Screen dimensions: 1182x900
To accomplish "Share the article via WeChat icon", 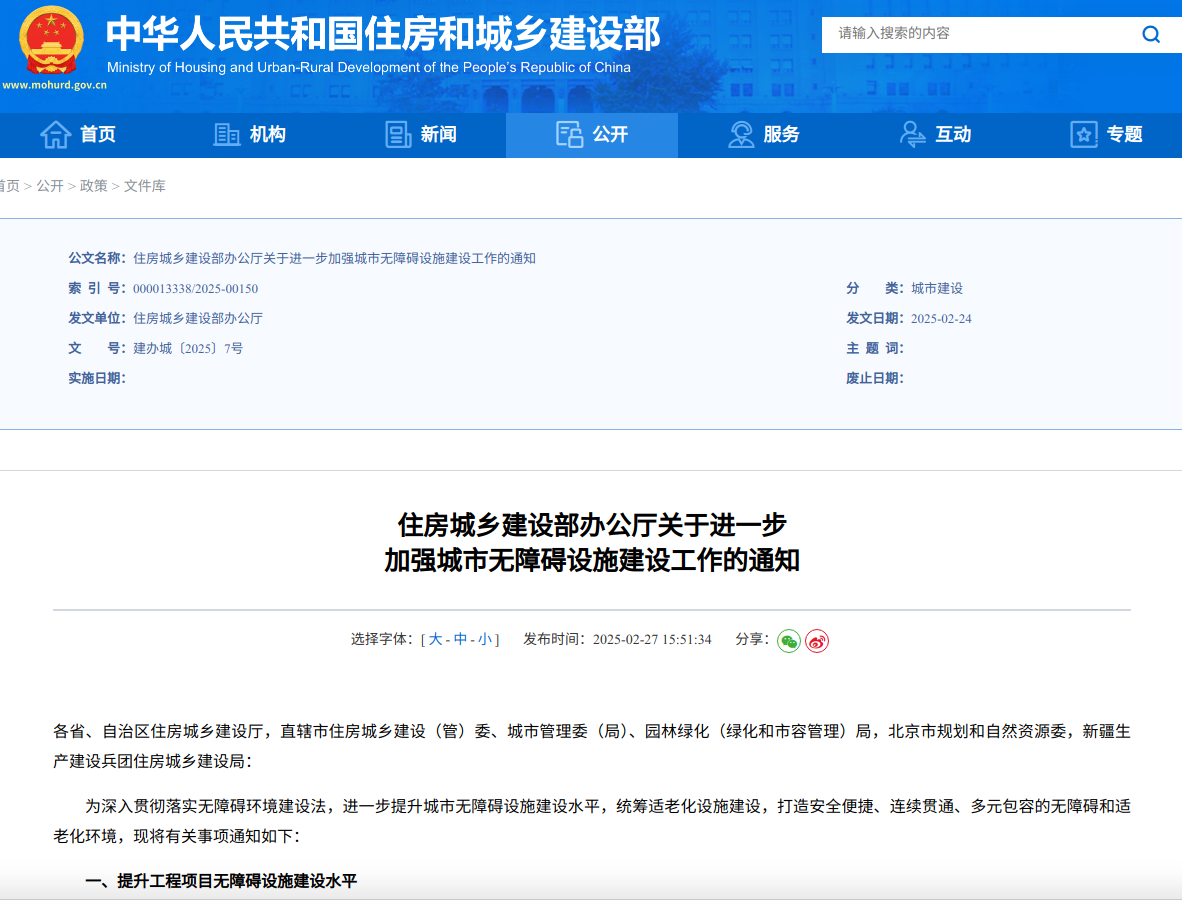I will [789, 641].
